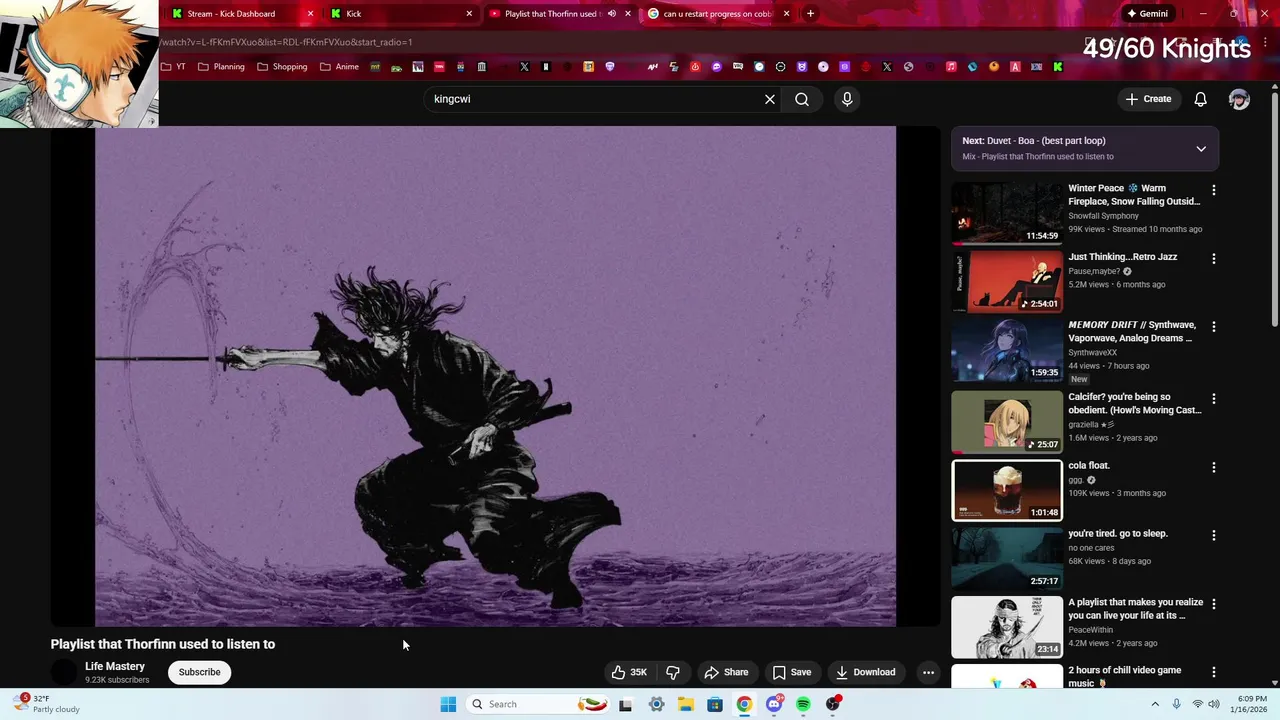Open the Planning bookmarks folder
The width and height of the screenshot is (1280, 720).
click(x=221, y=67)
